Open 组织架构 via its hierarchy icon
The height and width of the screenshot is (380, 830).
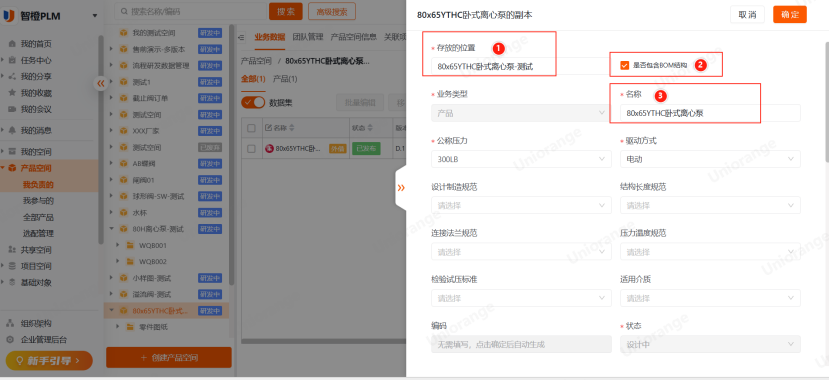pyautogui.click(x=10, y=323)
